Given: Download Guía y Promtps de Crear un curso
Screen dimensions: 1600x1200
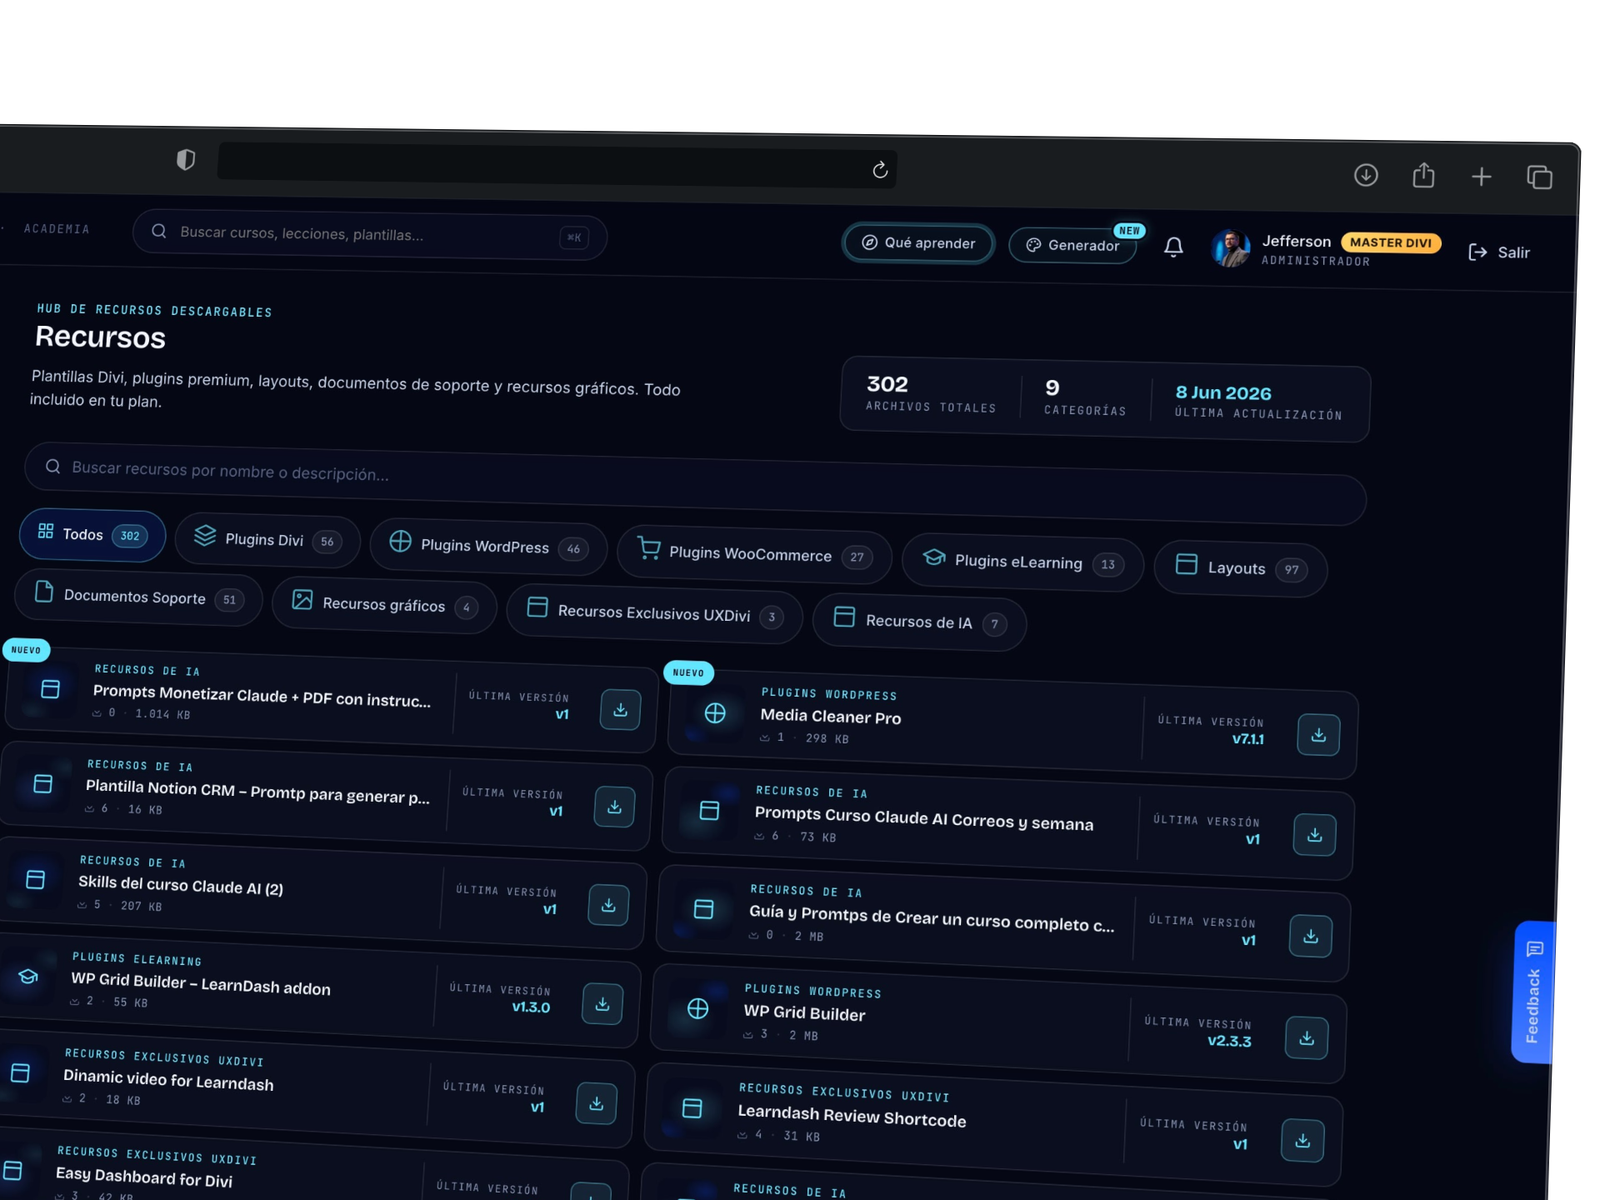Looking at the screenshot, I should tap(1311, 937).
